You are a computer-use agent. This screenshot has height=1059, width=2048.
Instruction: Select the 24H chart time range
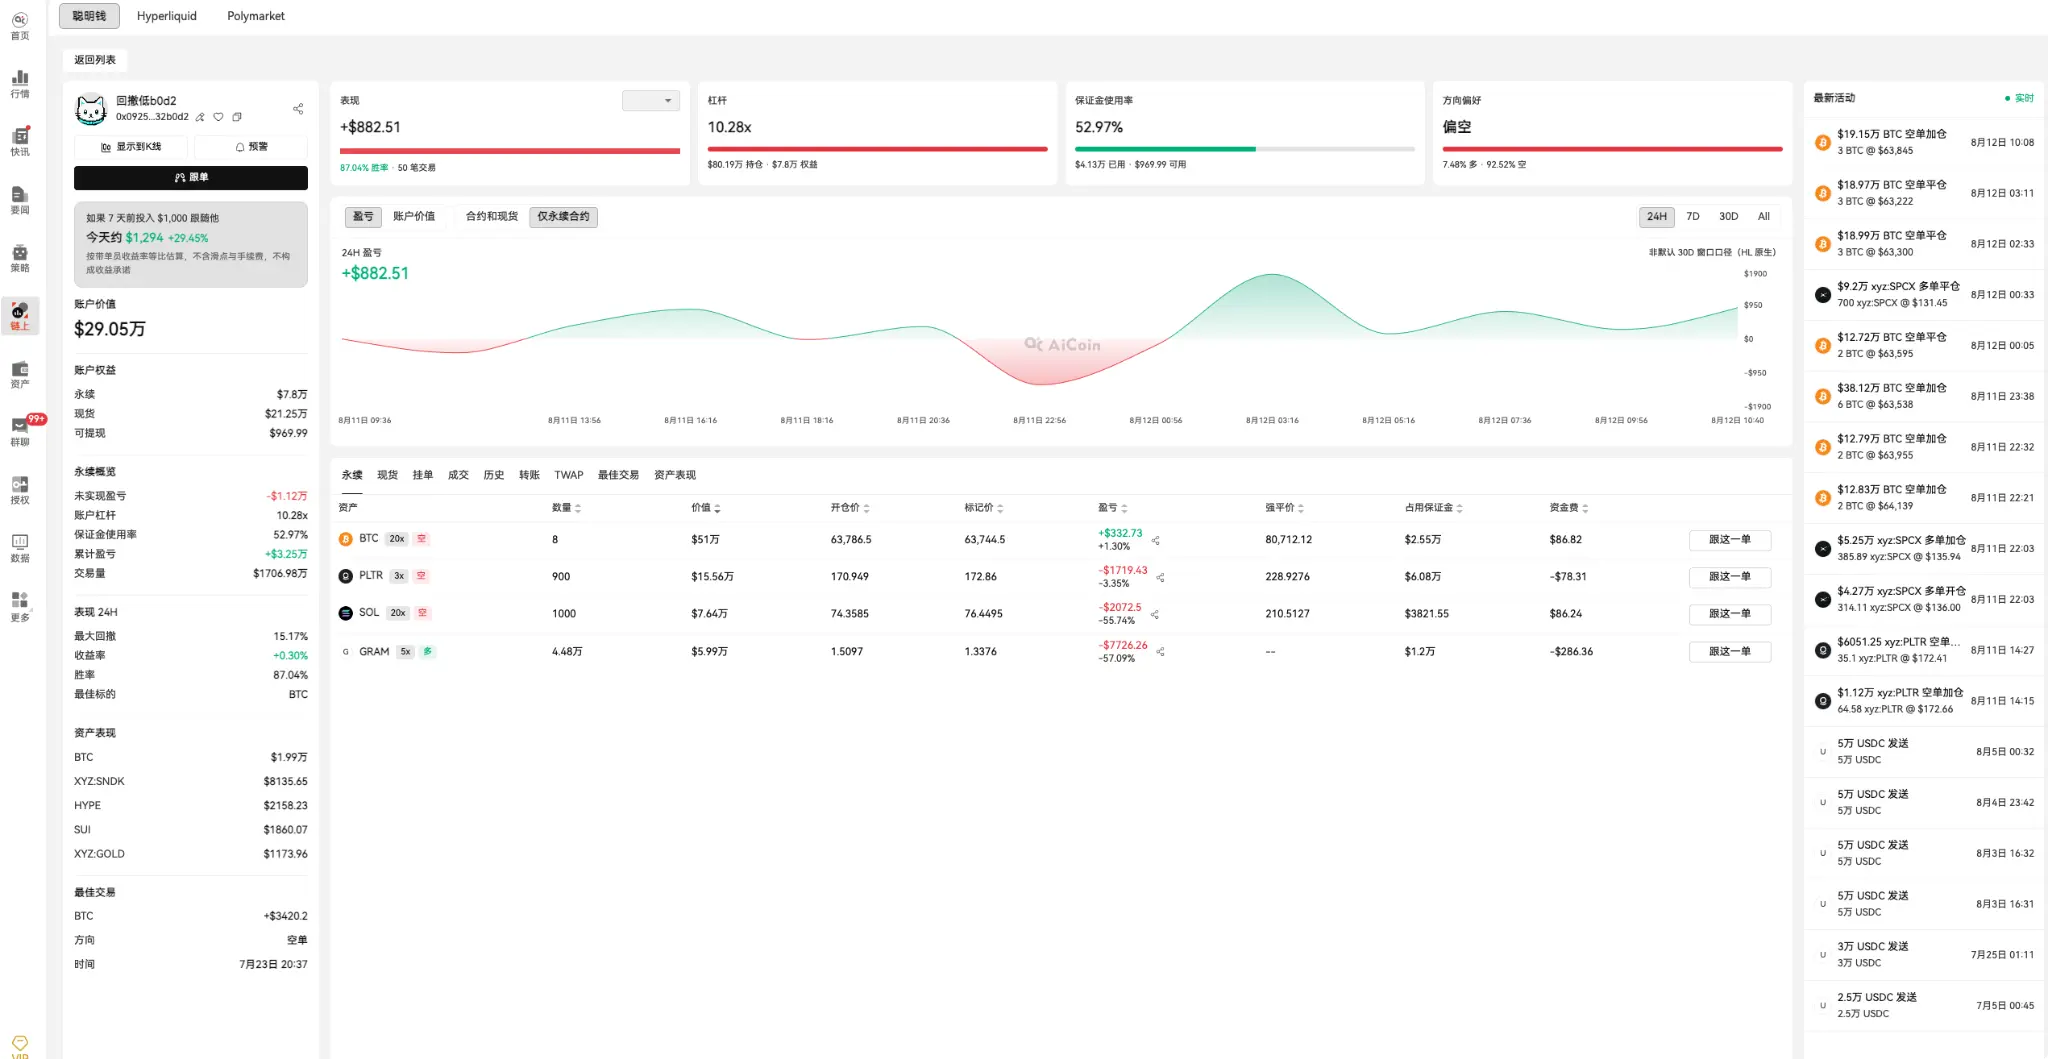coord(1657,217)
